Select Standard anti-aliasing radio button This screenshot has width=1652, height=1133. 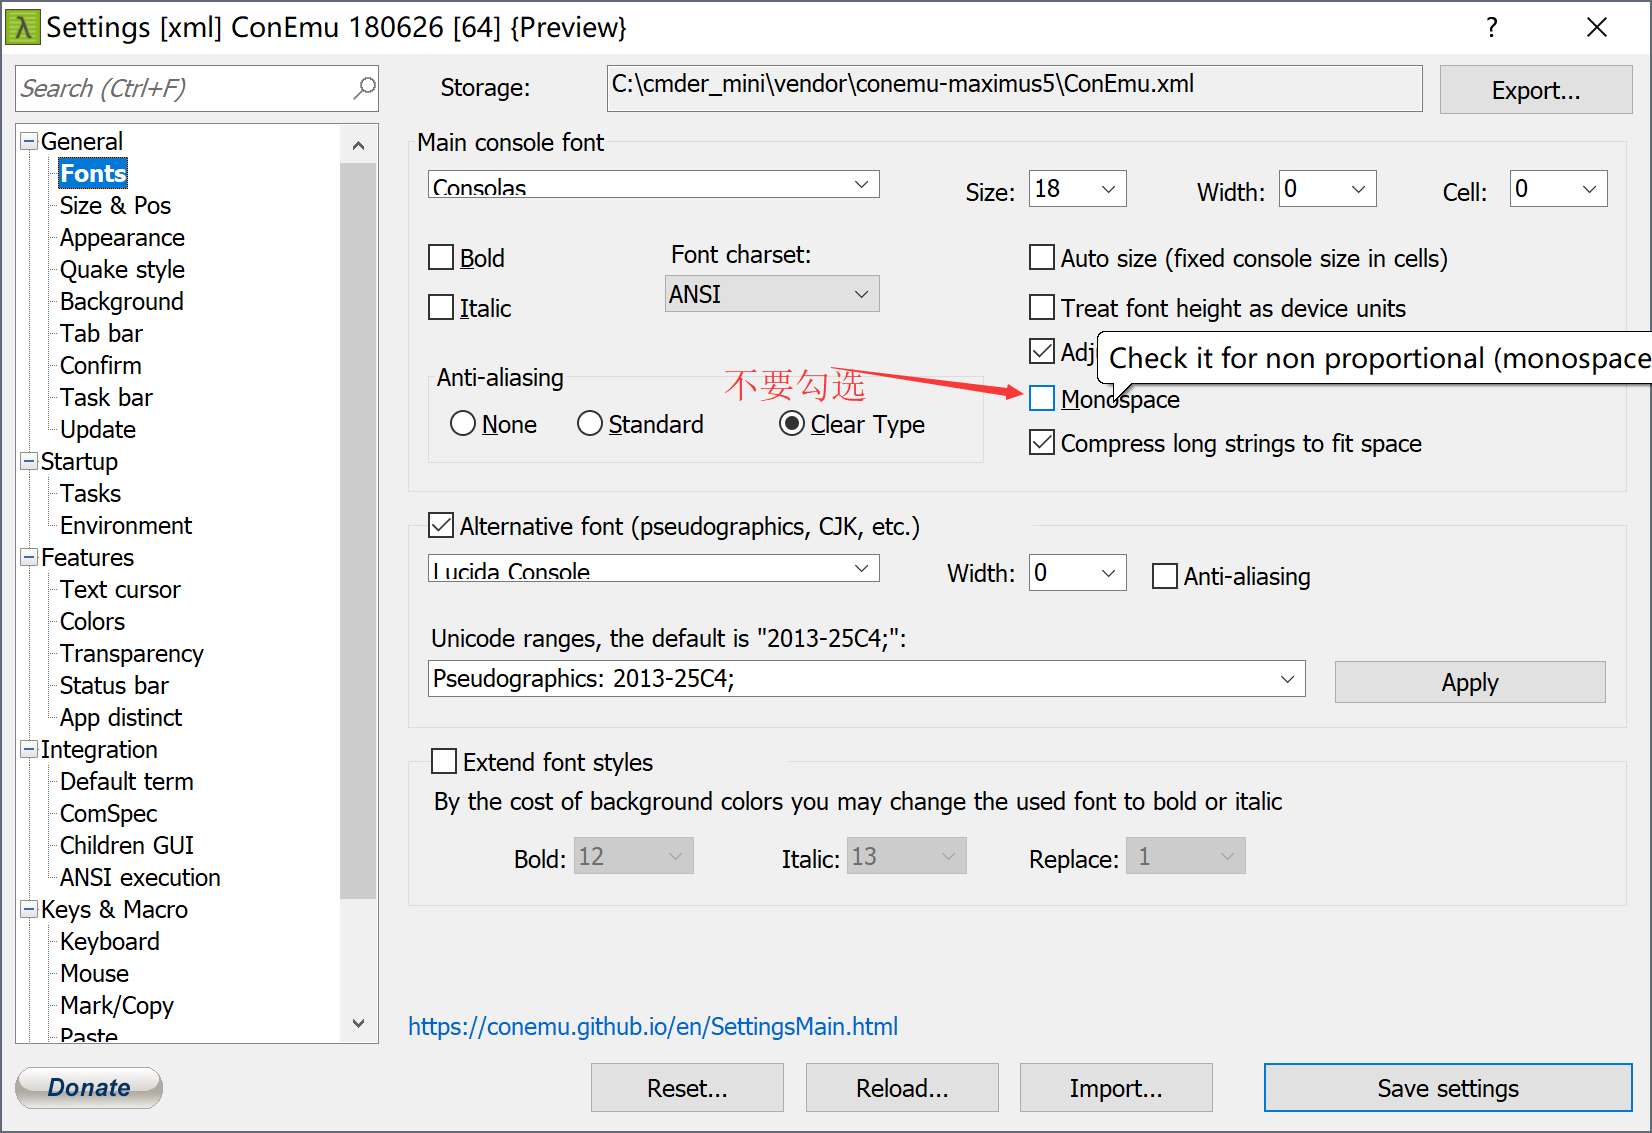coord(590,424)
